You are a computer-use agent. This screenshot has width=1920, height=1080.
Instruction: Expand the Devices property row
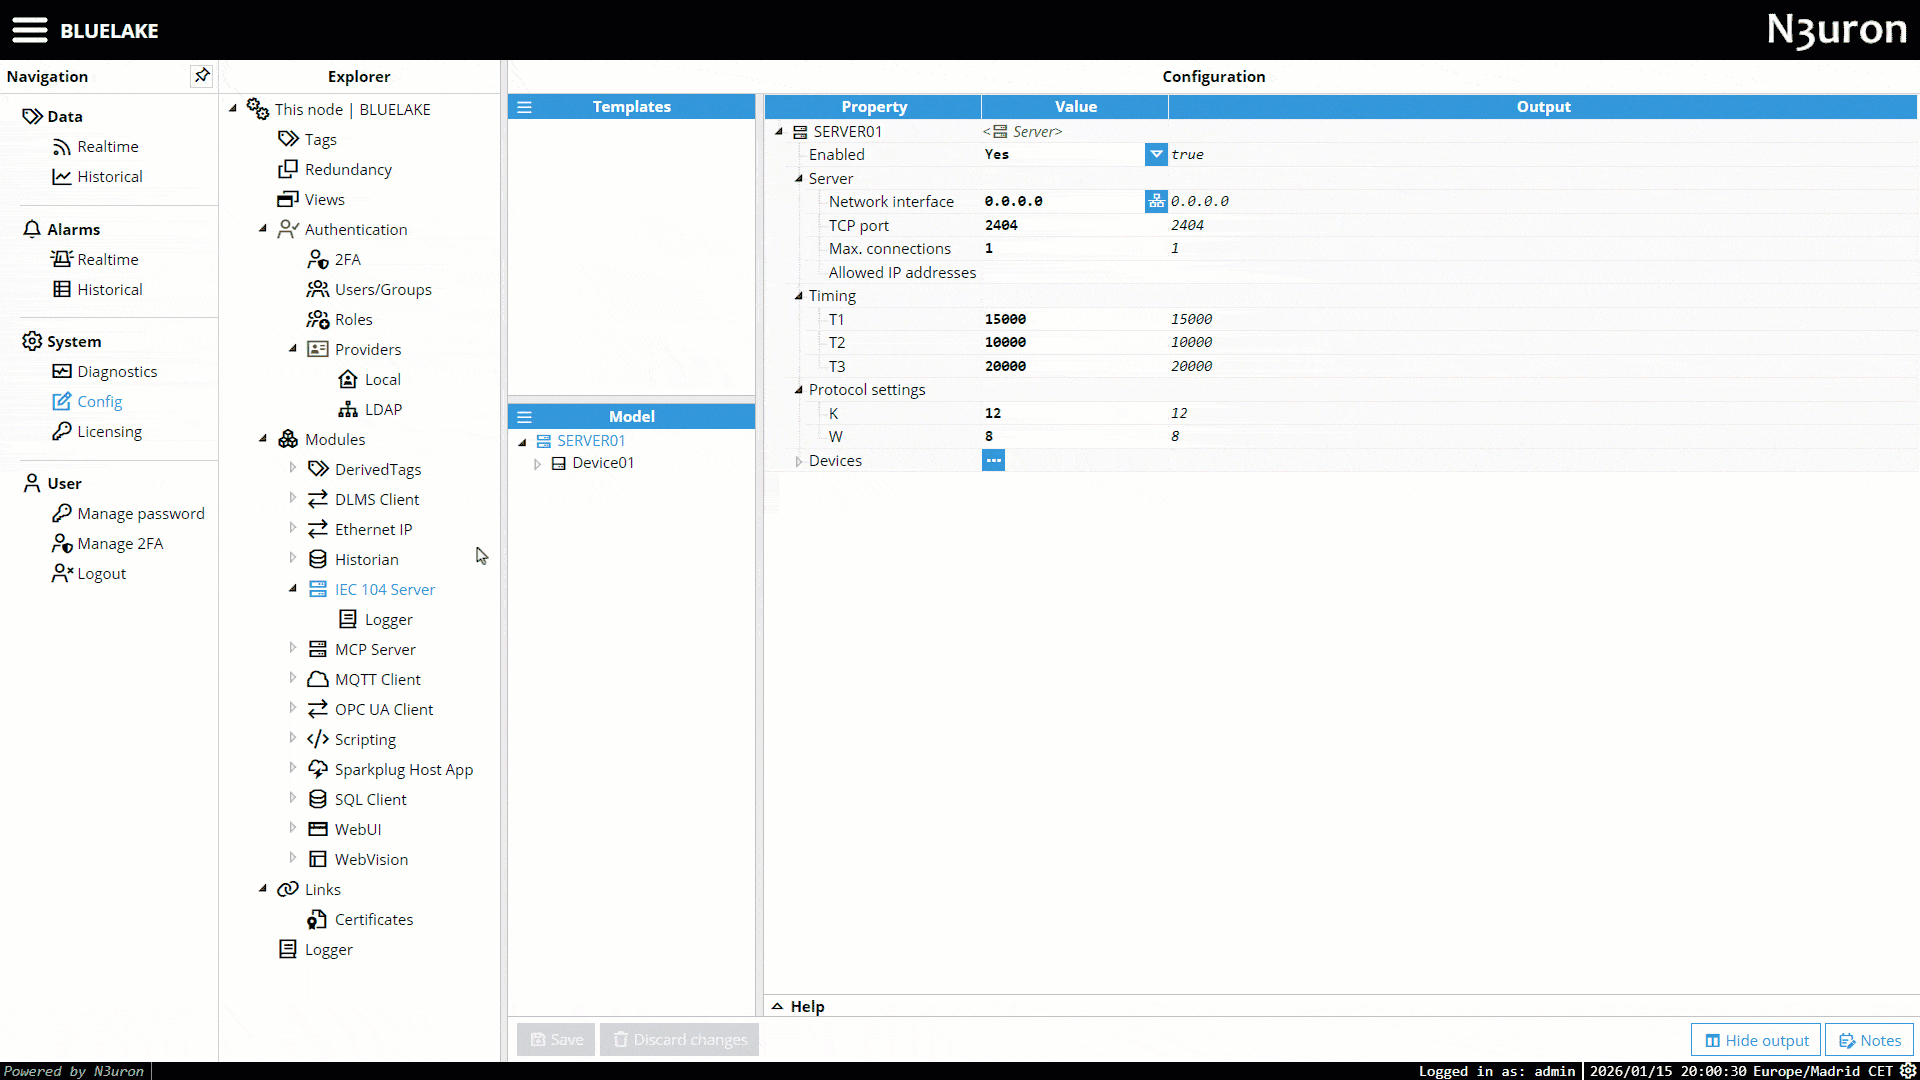coord(798,461)
